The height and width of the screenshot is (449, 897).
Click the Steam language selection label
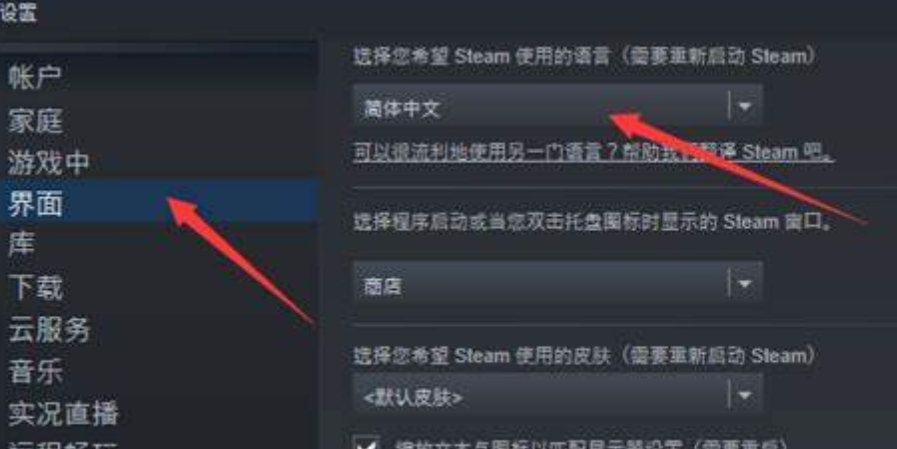pos(584,56)
